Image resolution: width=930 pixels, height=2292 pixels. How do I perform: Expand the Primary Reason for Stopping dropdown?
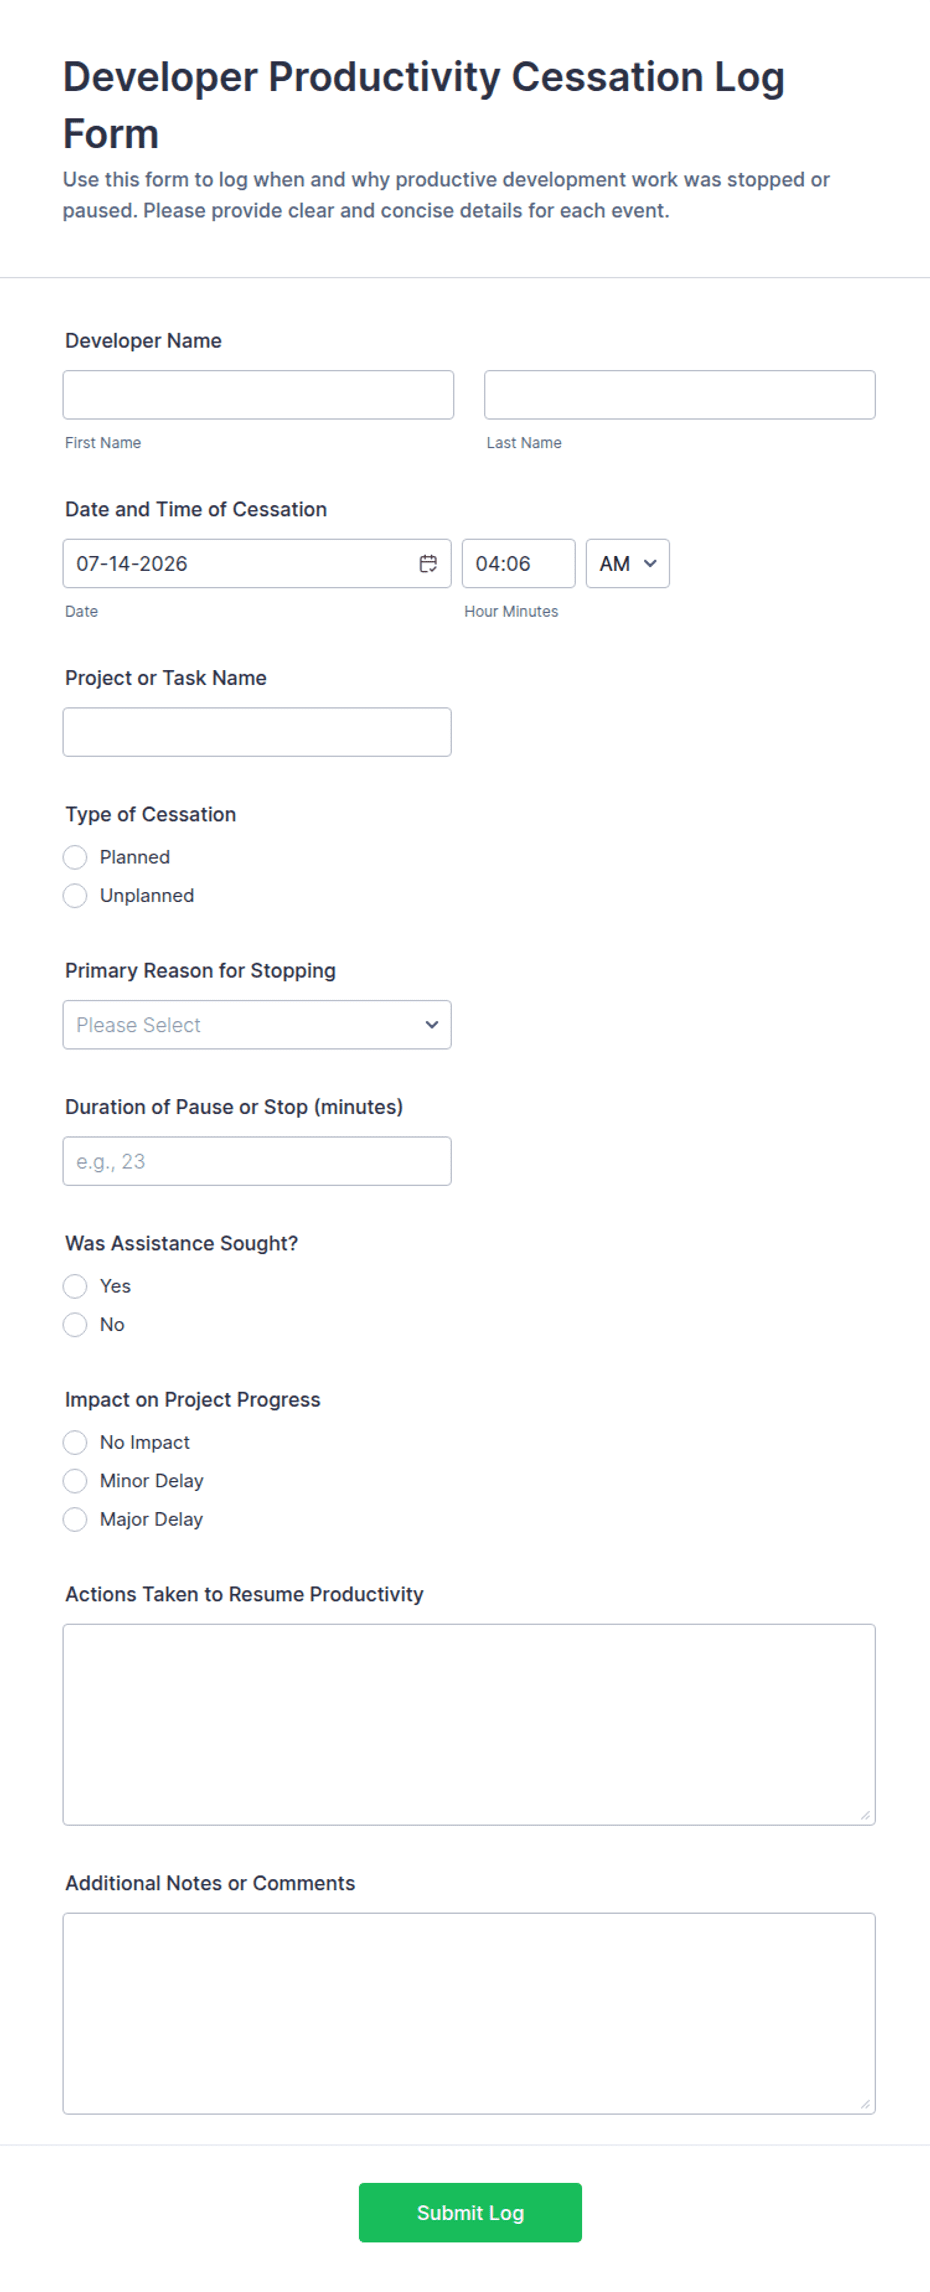tap(257, 1025)
